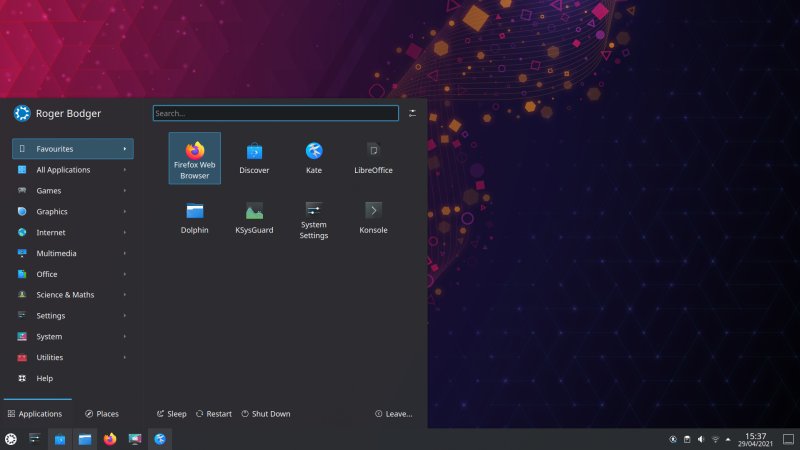
Task: Click the Roger Bodger username text
Action: [x=68, y=114]
